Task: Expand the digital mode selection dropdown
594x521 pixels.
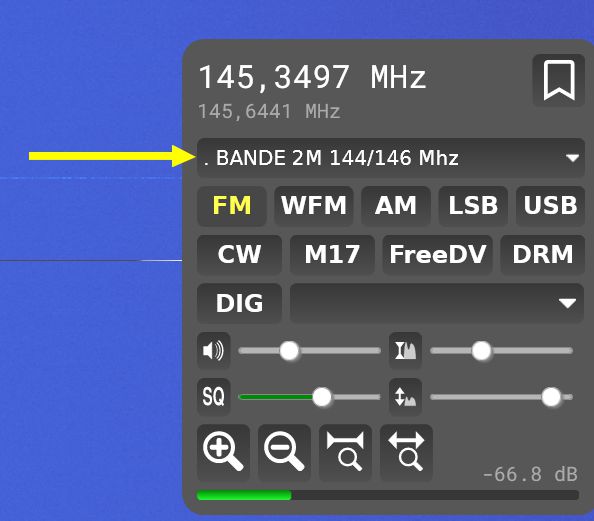Action: (437, 303)
